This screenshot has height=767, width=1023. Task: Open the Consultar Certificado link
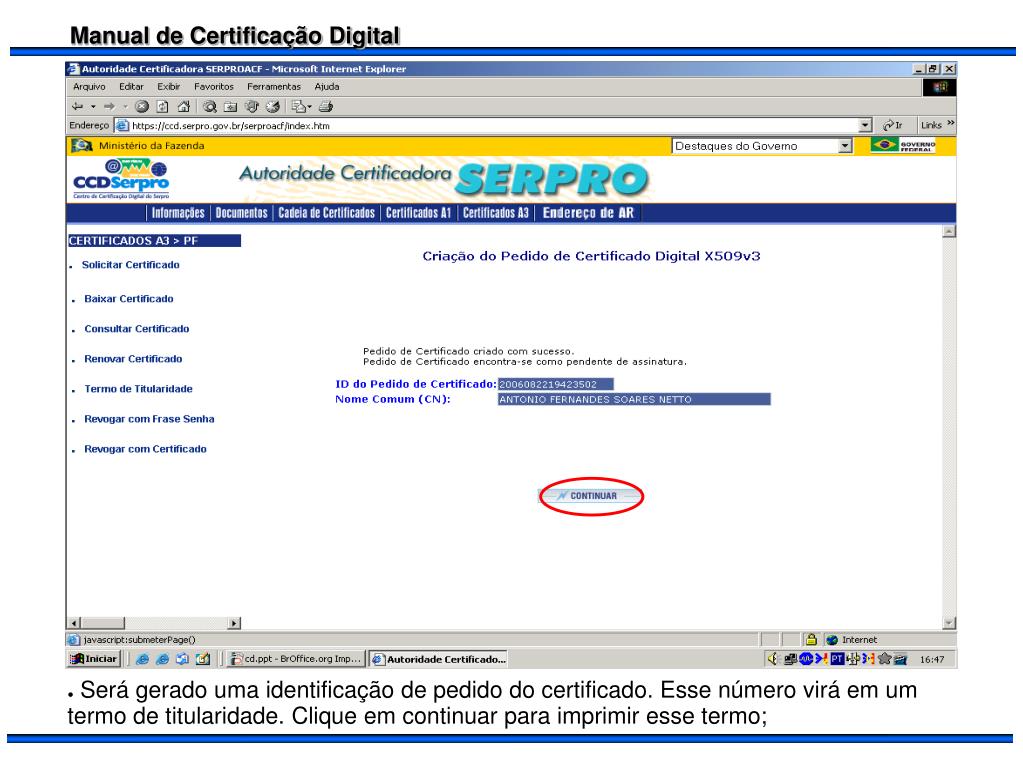pyautogui.click(x=136, y=329)
